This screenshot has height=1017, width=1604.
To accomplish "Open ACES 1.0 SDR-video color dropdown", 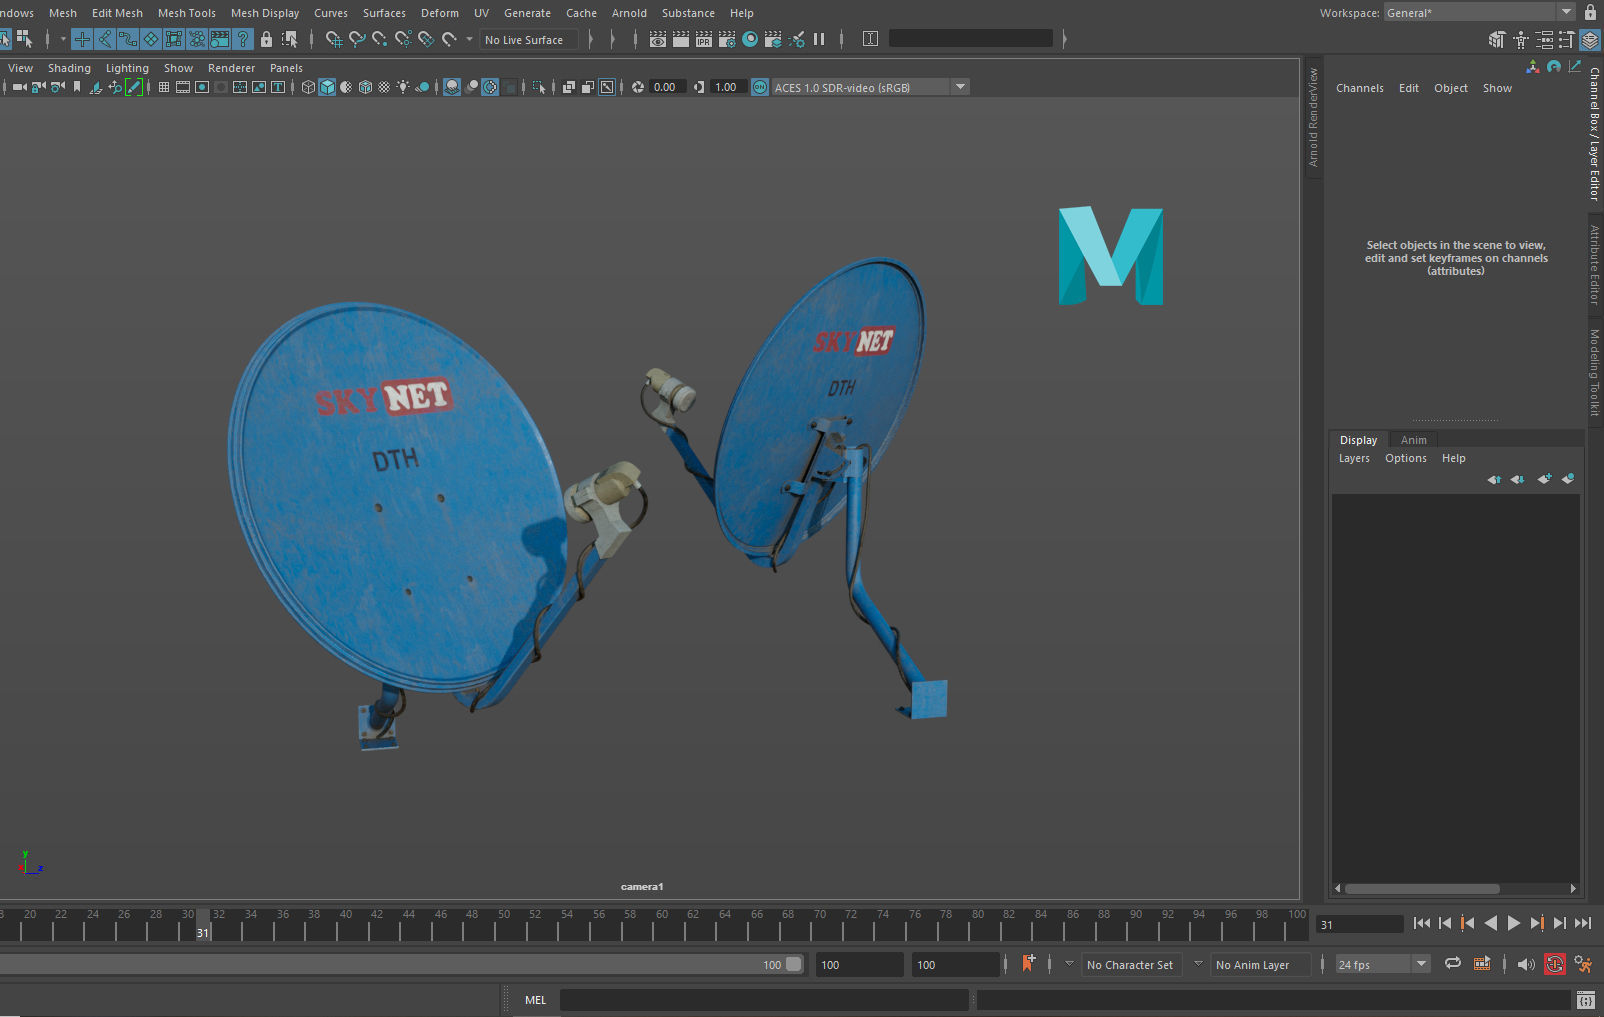I will pyautogui.click(x=870, y=87).
